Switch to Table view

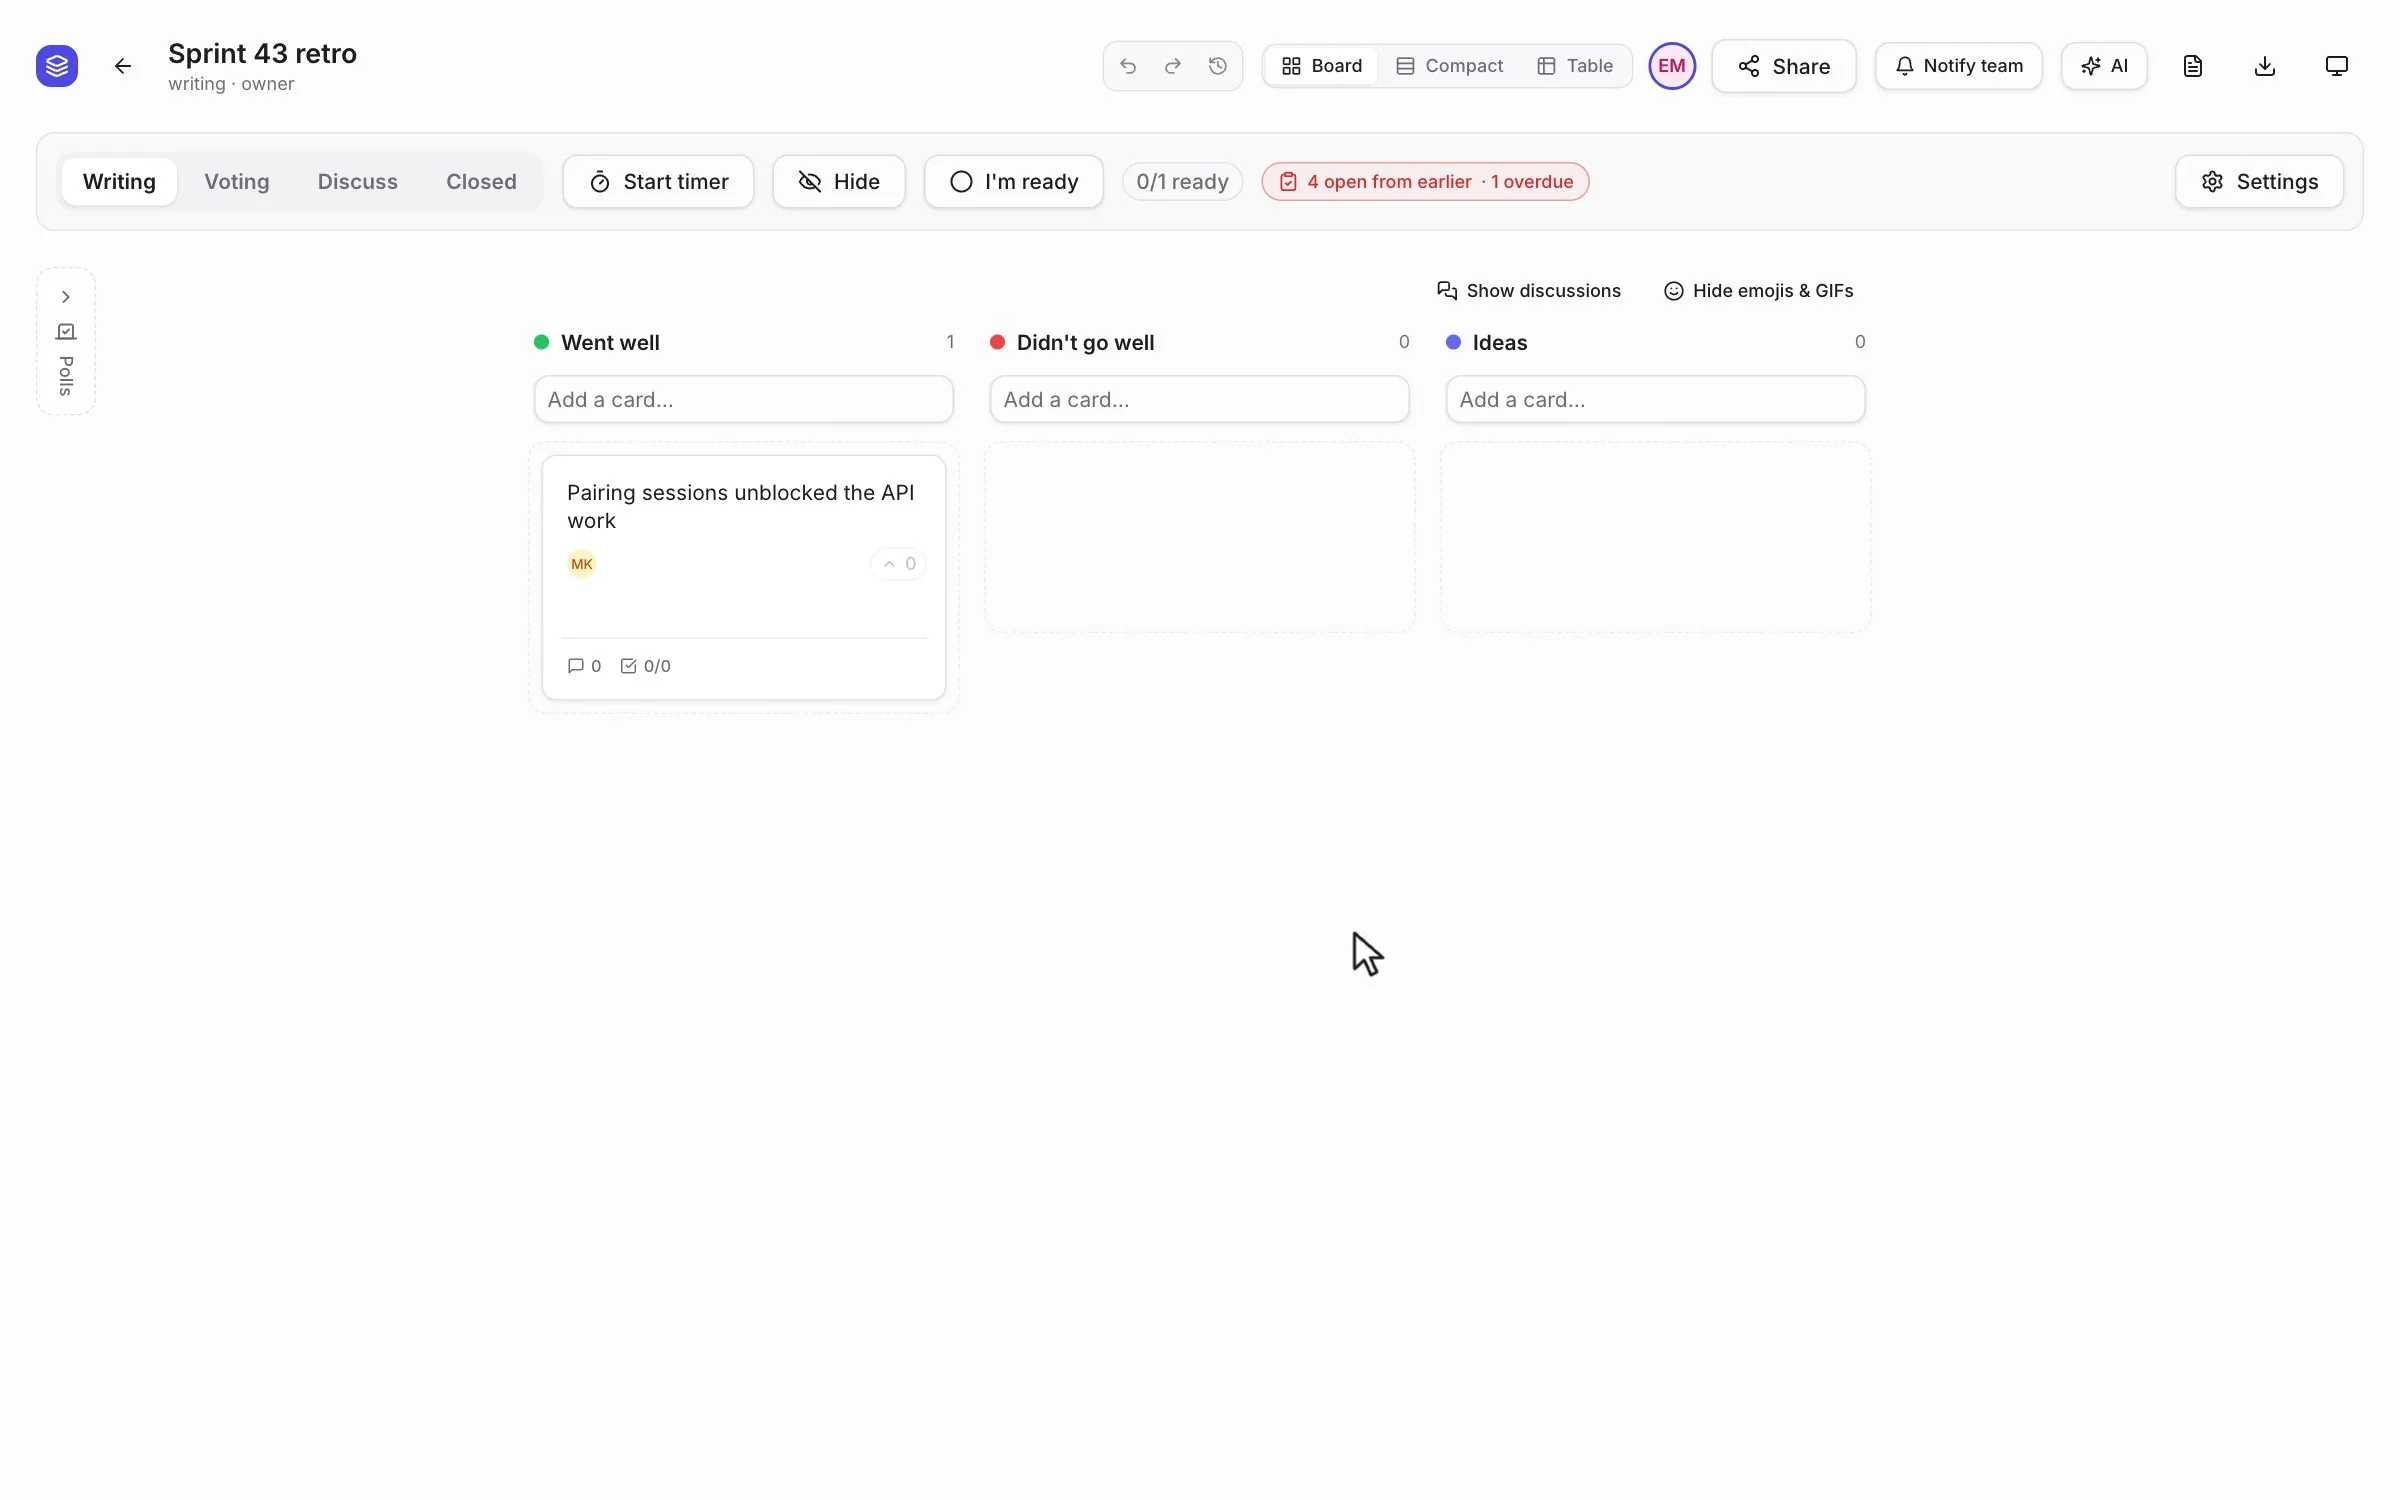(x=1575, y=66)
